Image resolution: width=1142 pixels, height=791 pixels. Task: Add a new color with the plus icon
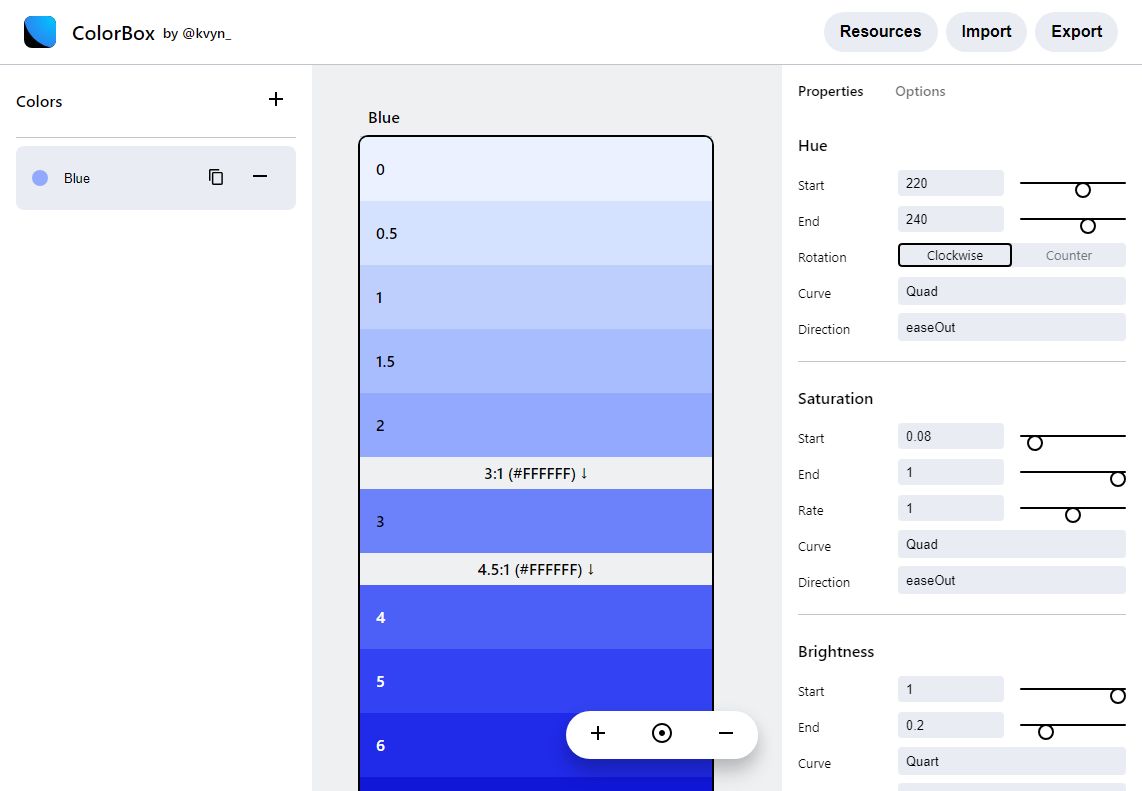click(x=275, y=99)
